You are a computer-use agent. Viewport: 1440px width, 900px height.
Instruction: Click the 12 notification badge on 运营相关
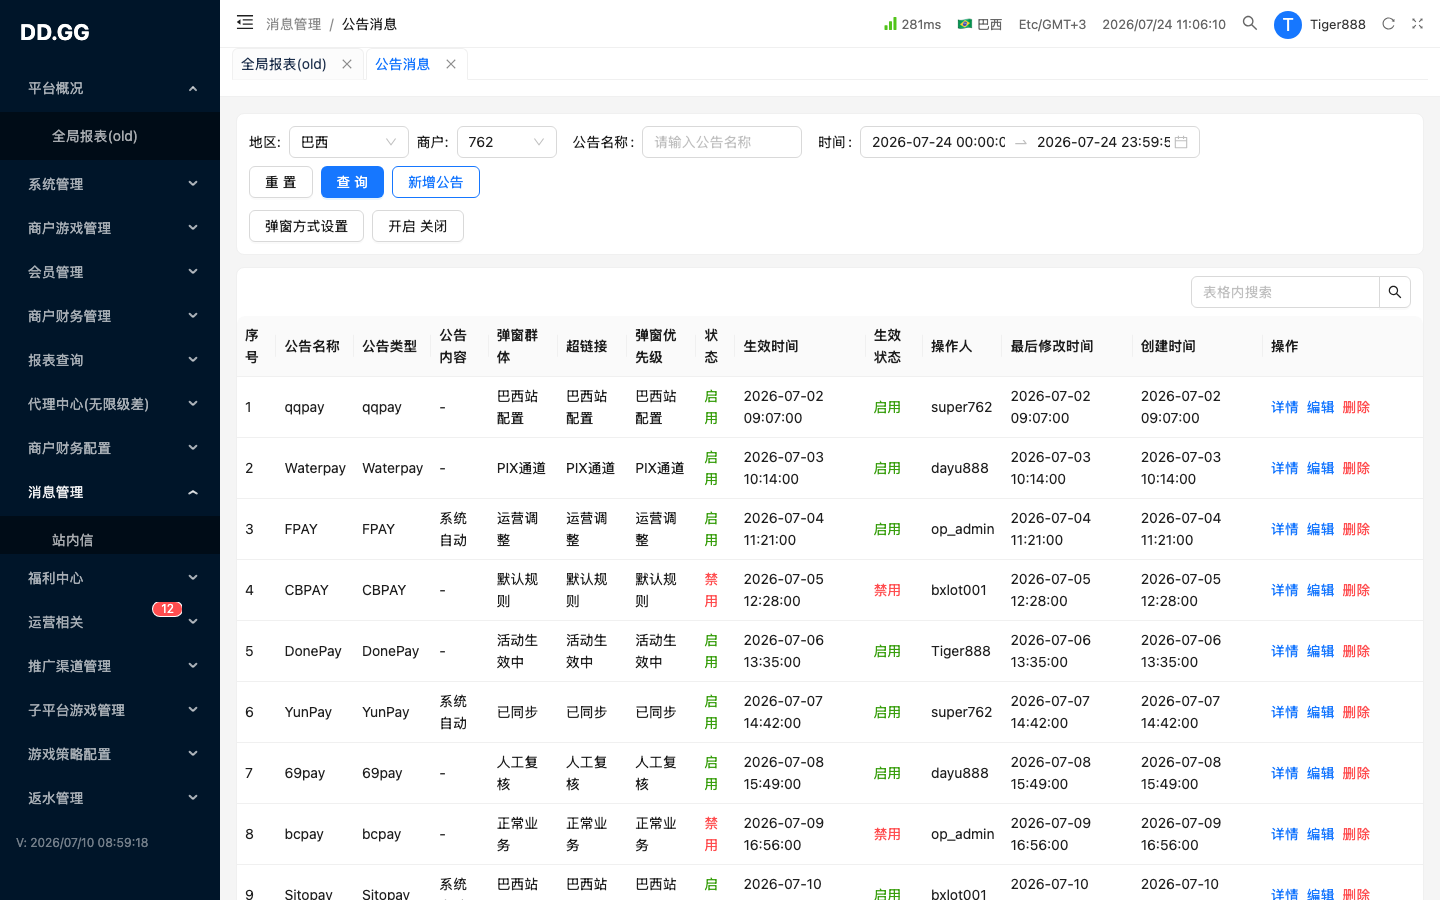[x=167, y=609]
